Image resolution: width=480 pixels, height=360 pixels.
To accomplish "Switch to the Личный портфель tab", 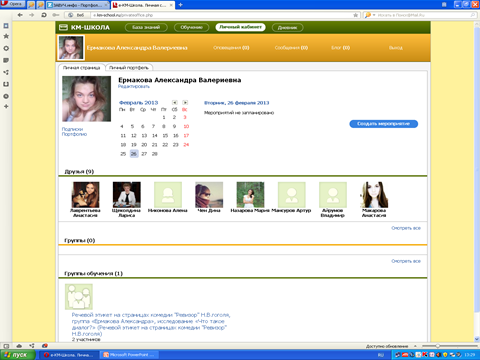I will point(129,68).
